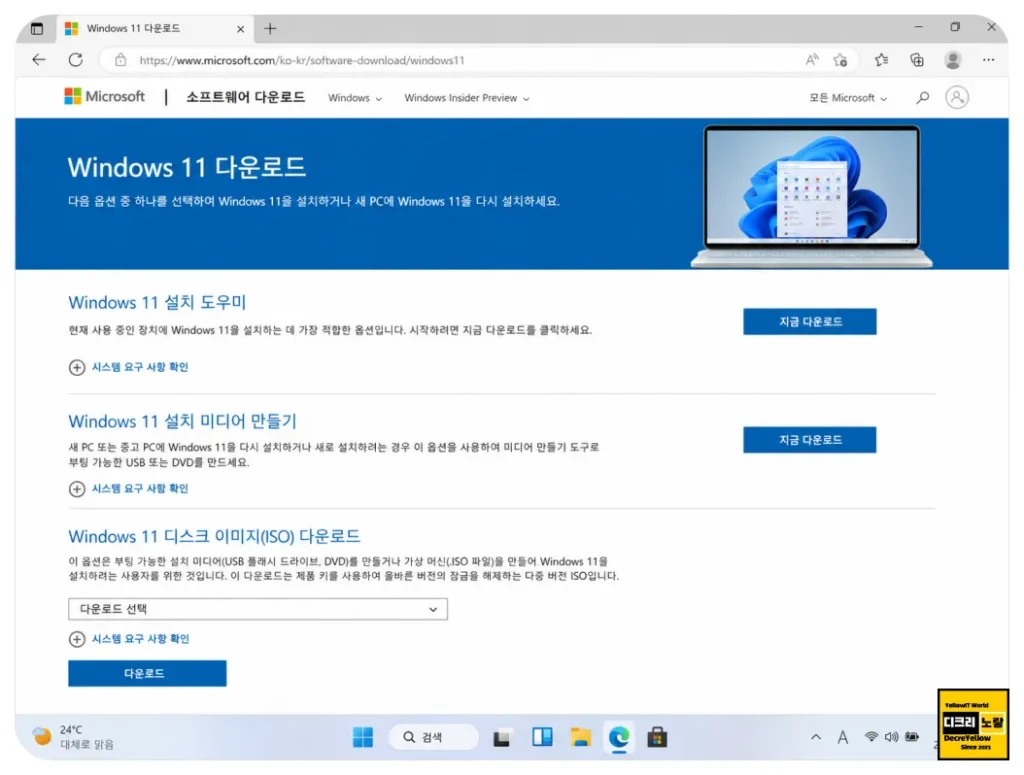Close the Windows 11 다운로드 tab

tap(240, 29)
